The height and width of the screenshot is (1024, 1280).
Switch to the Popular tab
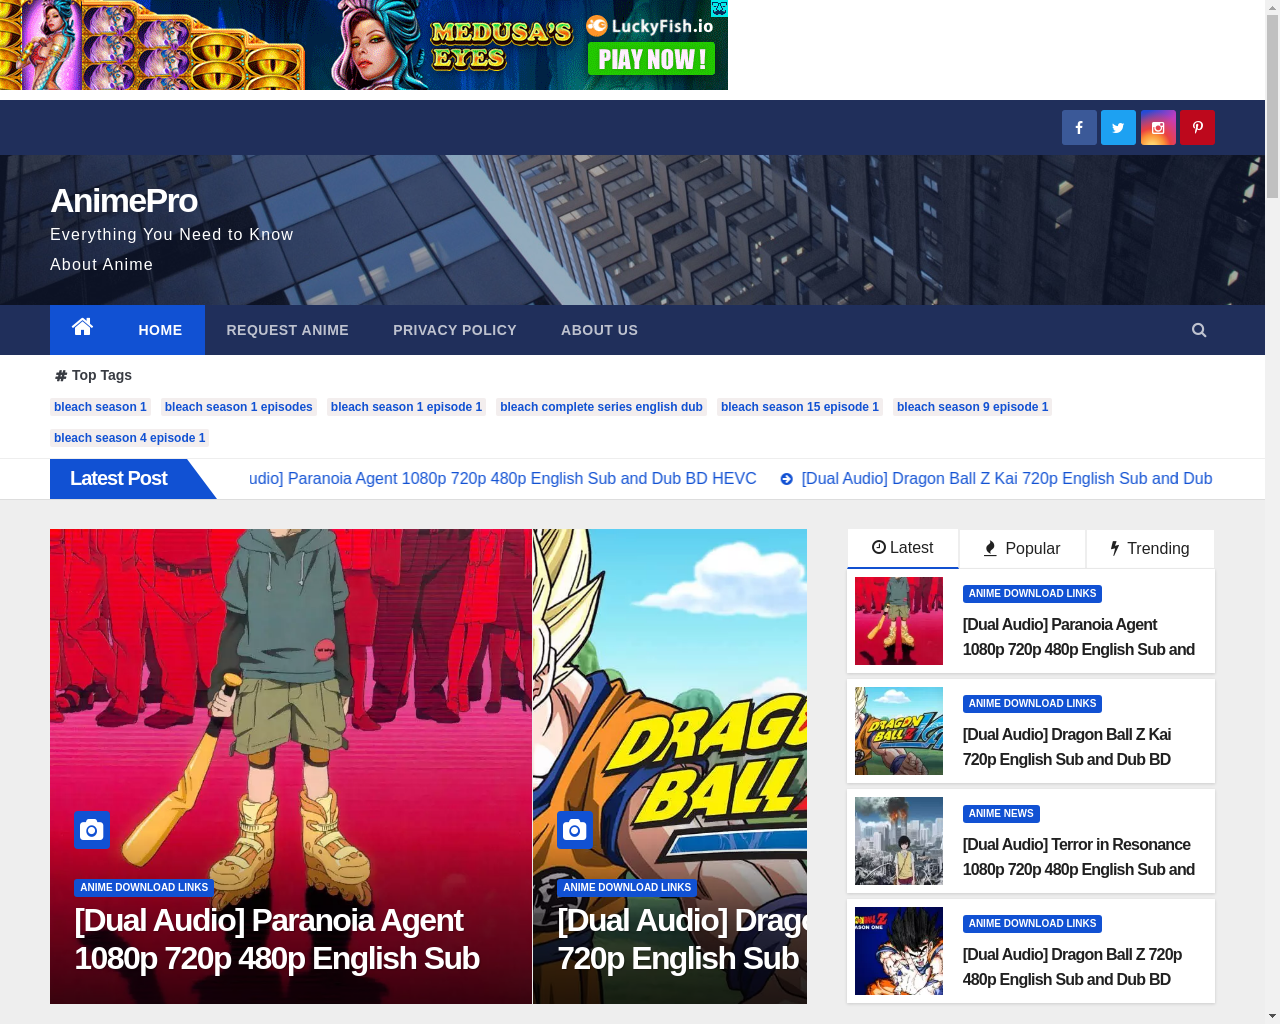(x=1021, y=548)
